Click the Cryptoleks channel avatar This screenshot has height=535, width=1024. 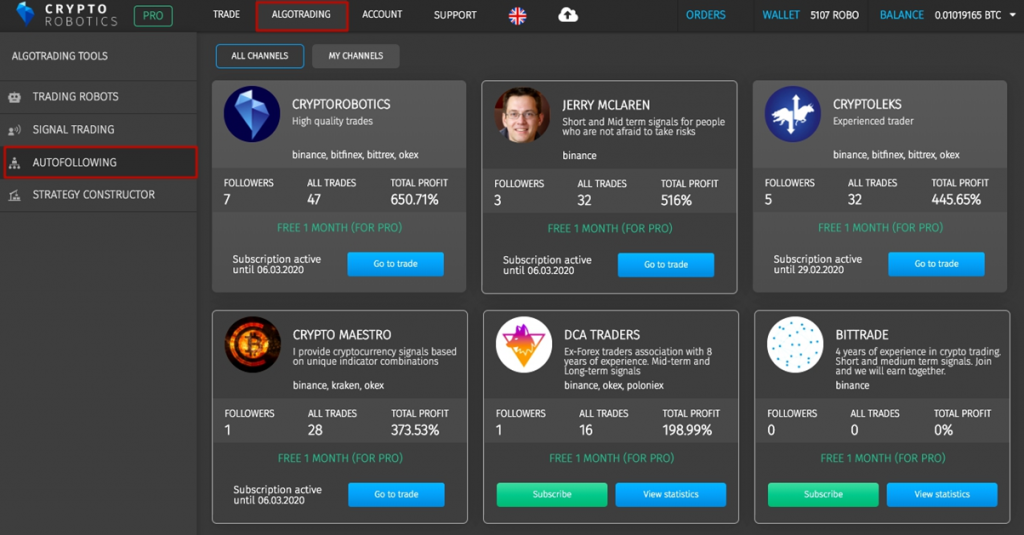(792, 114)
